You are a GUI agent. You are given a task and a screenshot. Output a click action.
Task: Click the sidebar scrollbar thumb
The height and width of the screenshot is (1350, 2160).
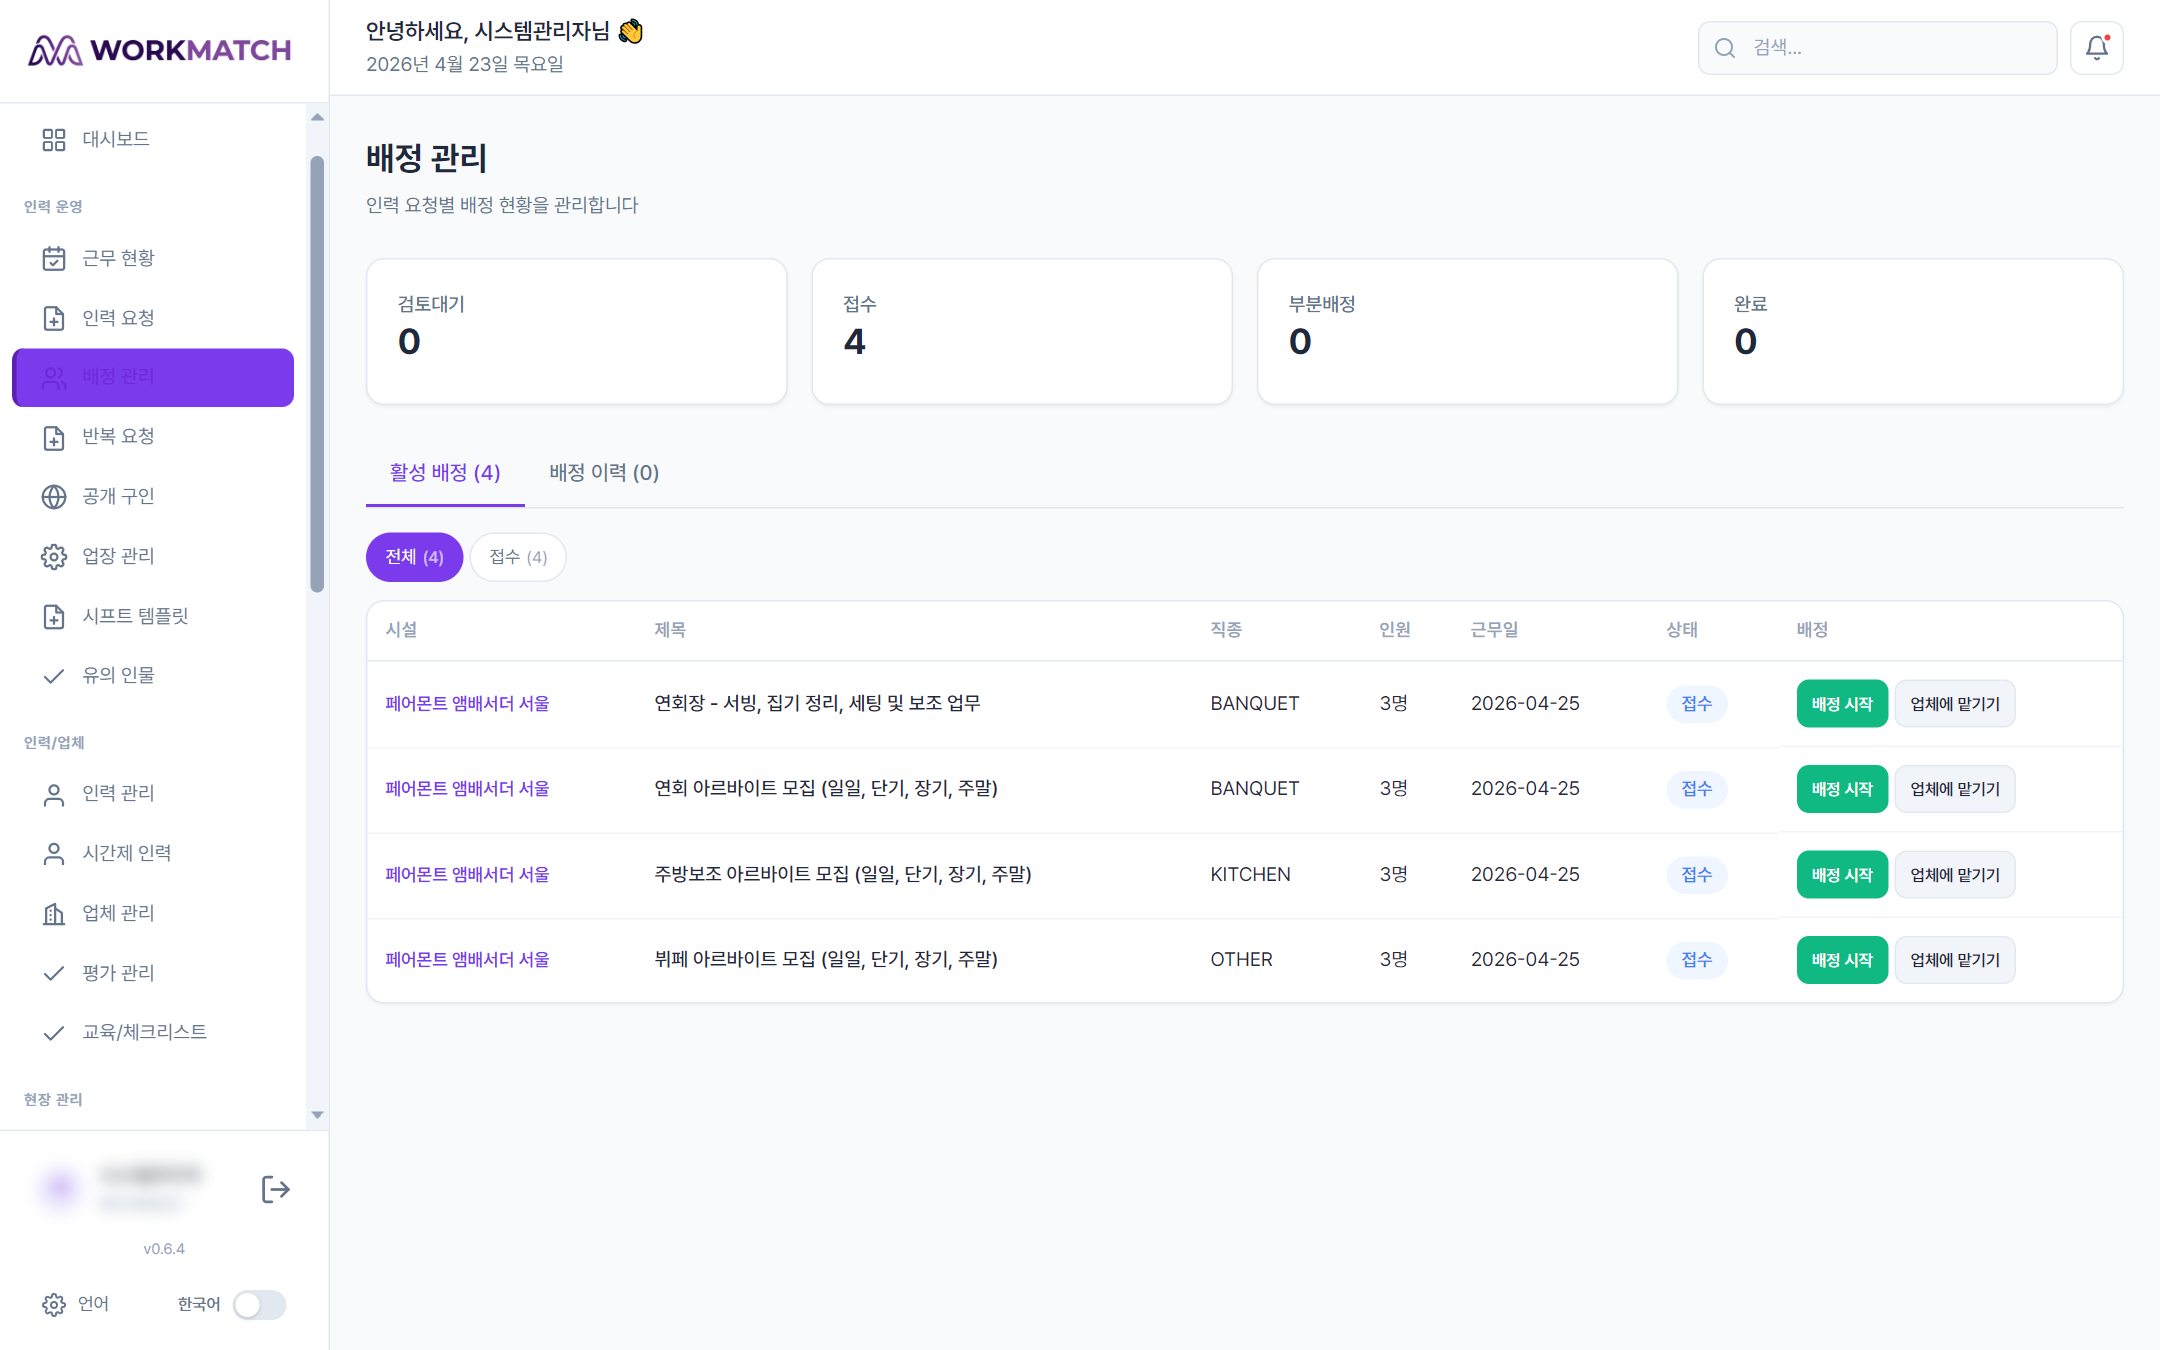pos(317,374)
